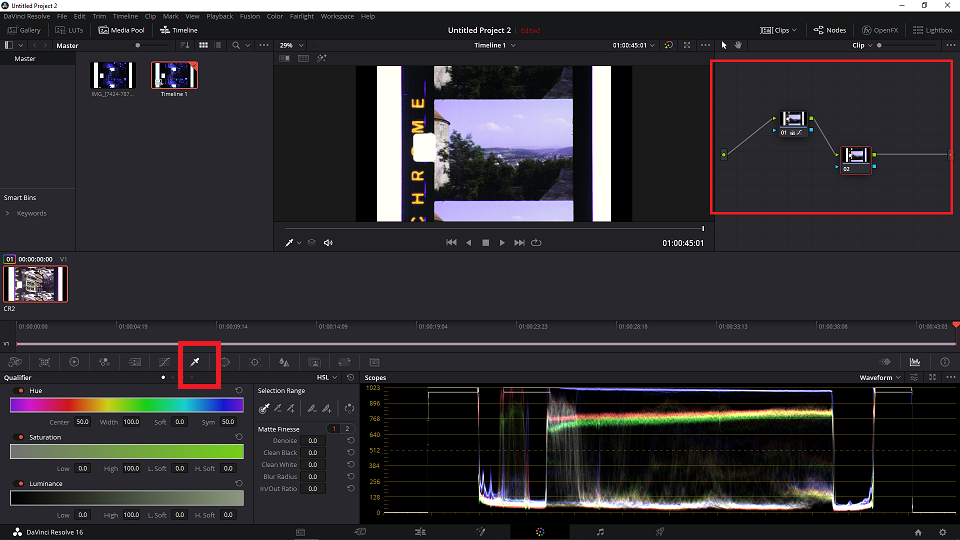
Task: Open the Playback menu
Action: point(220,17)
